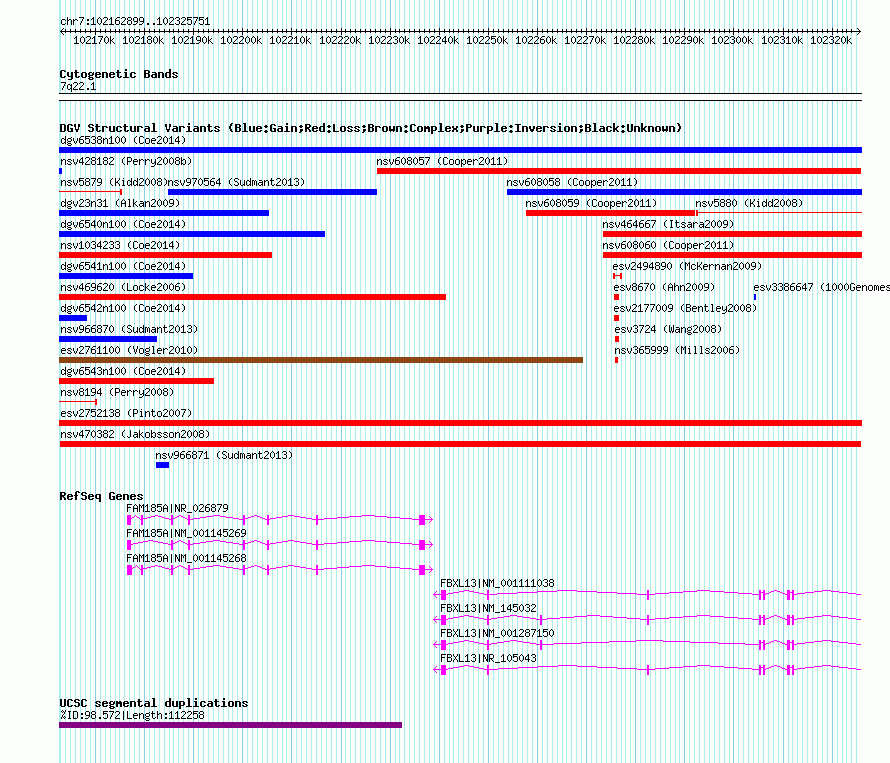Click the RefSeq Genes track title
Screen dimensions: 890x763
[x=101, y=496]
